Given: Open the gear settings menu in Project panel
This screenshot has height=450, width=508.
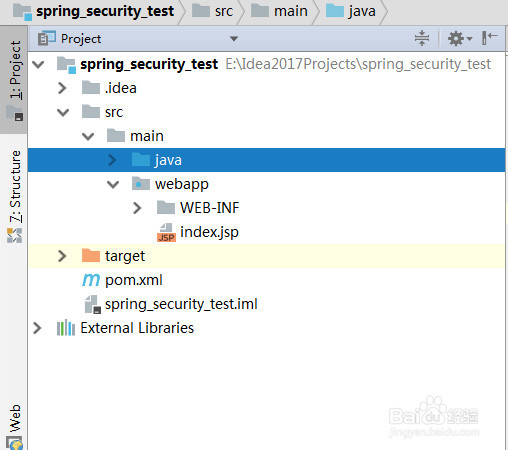Looking at the screenshot, I should coord(460,39).
